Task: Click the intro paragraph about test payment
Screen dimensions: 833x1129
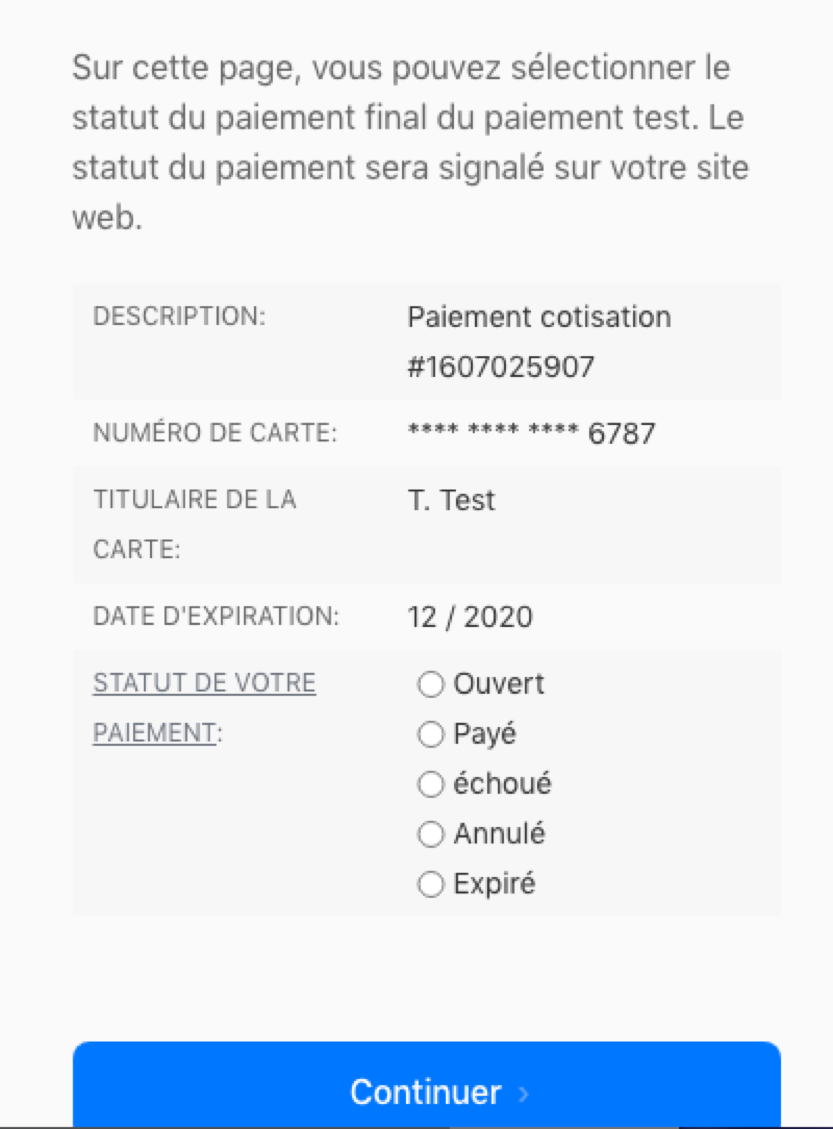Action: tap(410, 143)
